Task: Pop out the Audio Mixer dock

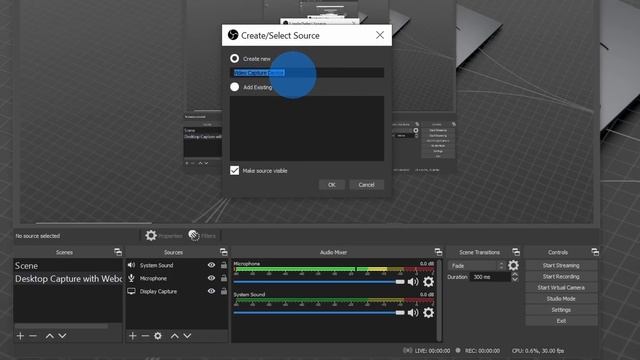Action: [x=438, y=252]
